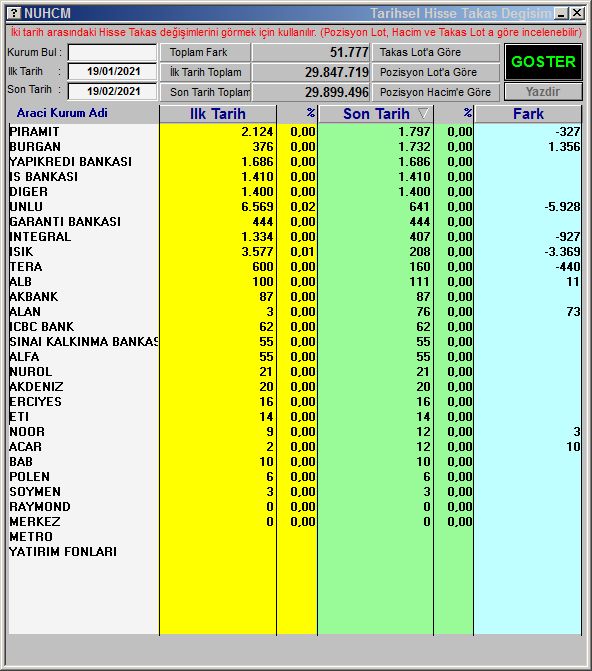Select Pozisyon Hacim'e Göre option

436,92
